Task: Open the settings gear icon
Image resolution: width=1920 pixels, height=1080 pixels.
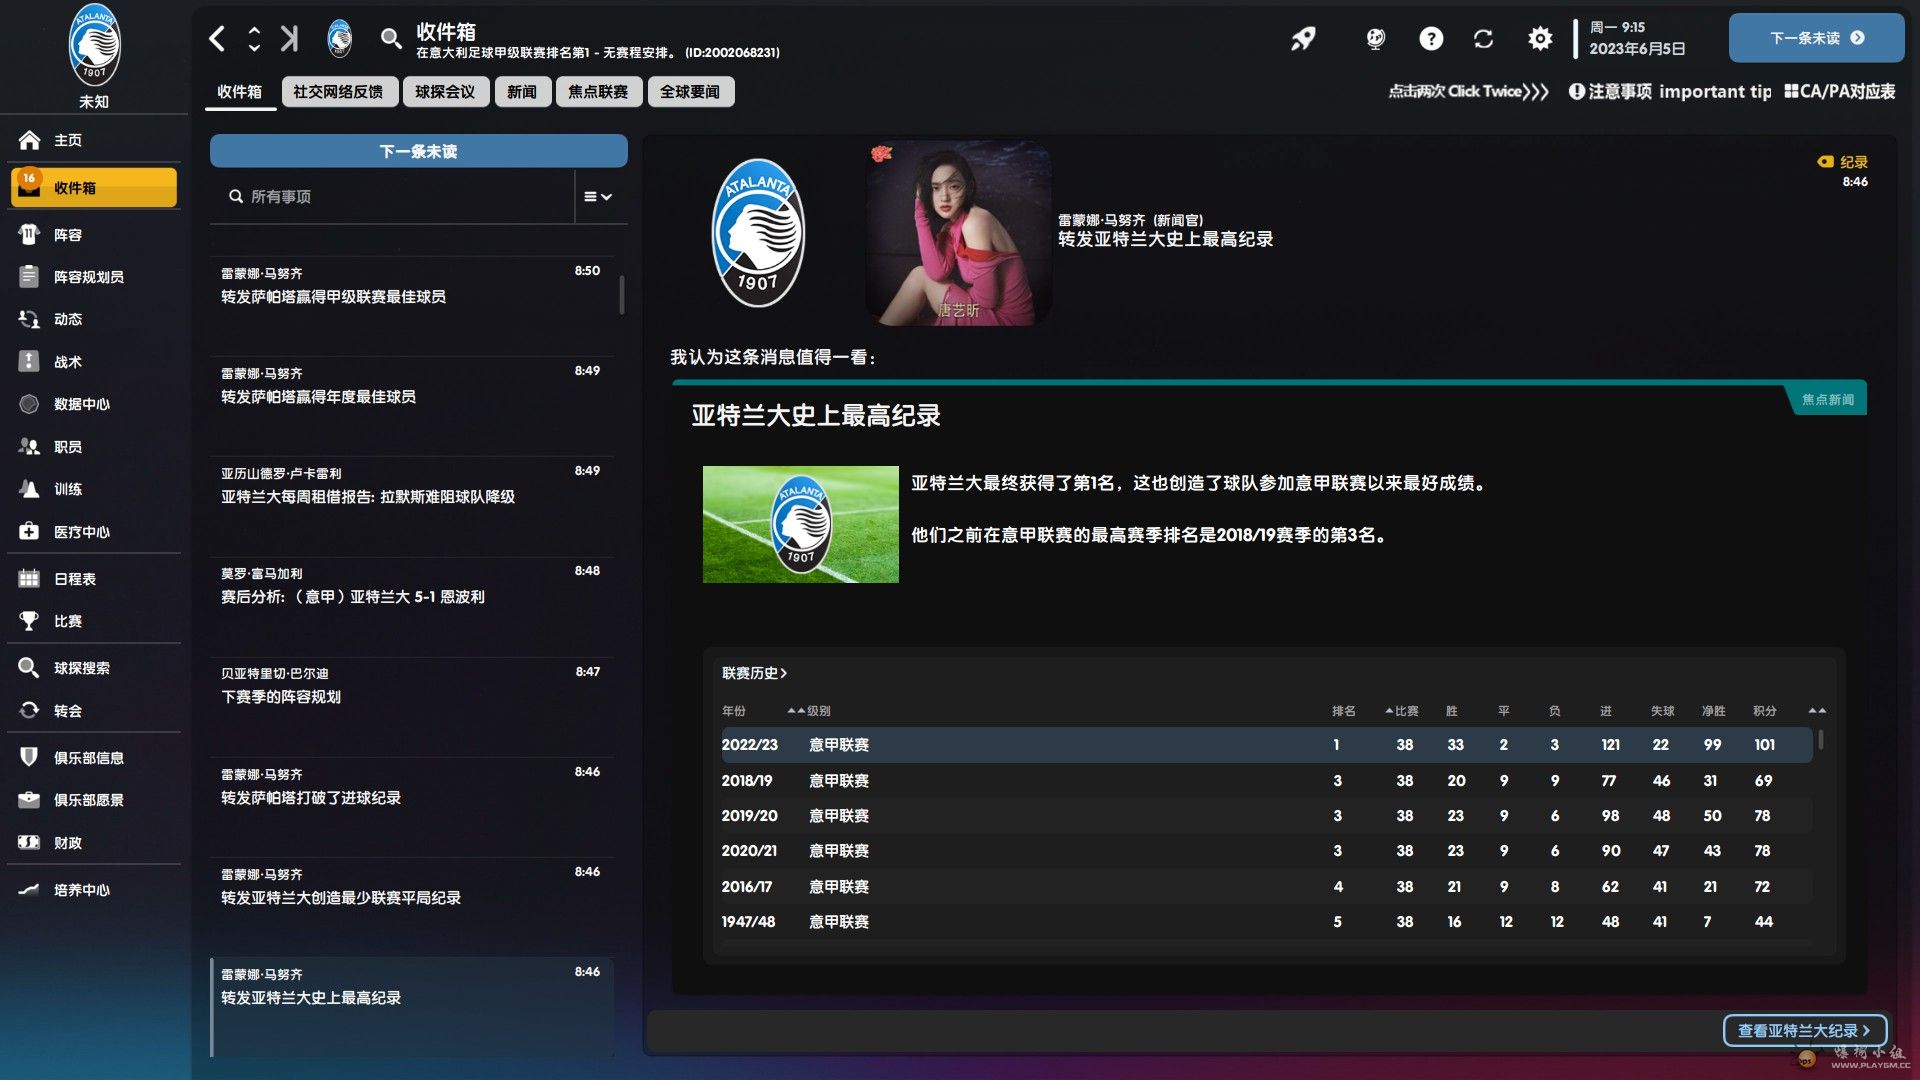Action: point(1540,39)
